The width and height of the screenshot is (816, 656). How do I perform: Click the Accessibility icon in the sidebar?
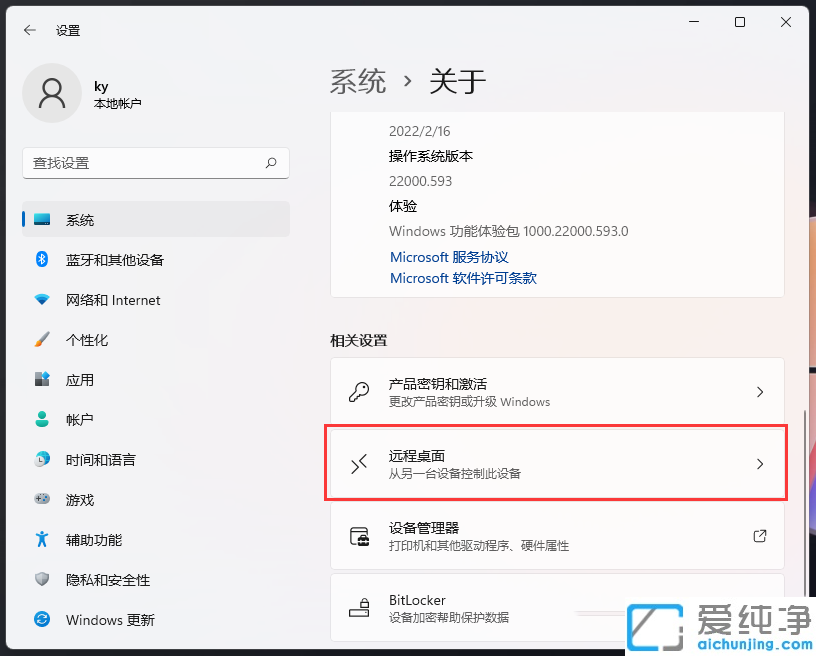click(42, 539)
